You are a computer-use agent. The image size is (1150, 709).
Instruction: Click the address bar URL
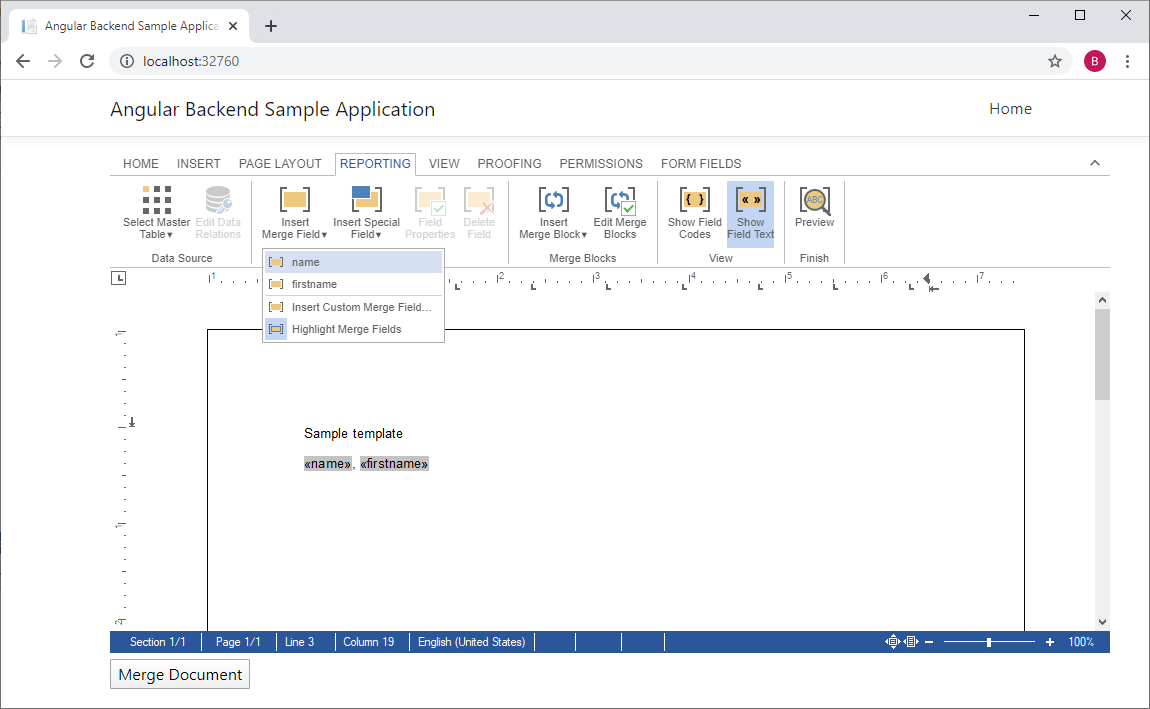pos(191,61)
